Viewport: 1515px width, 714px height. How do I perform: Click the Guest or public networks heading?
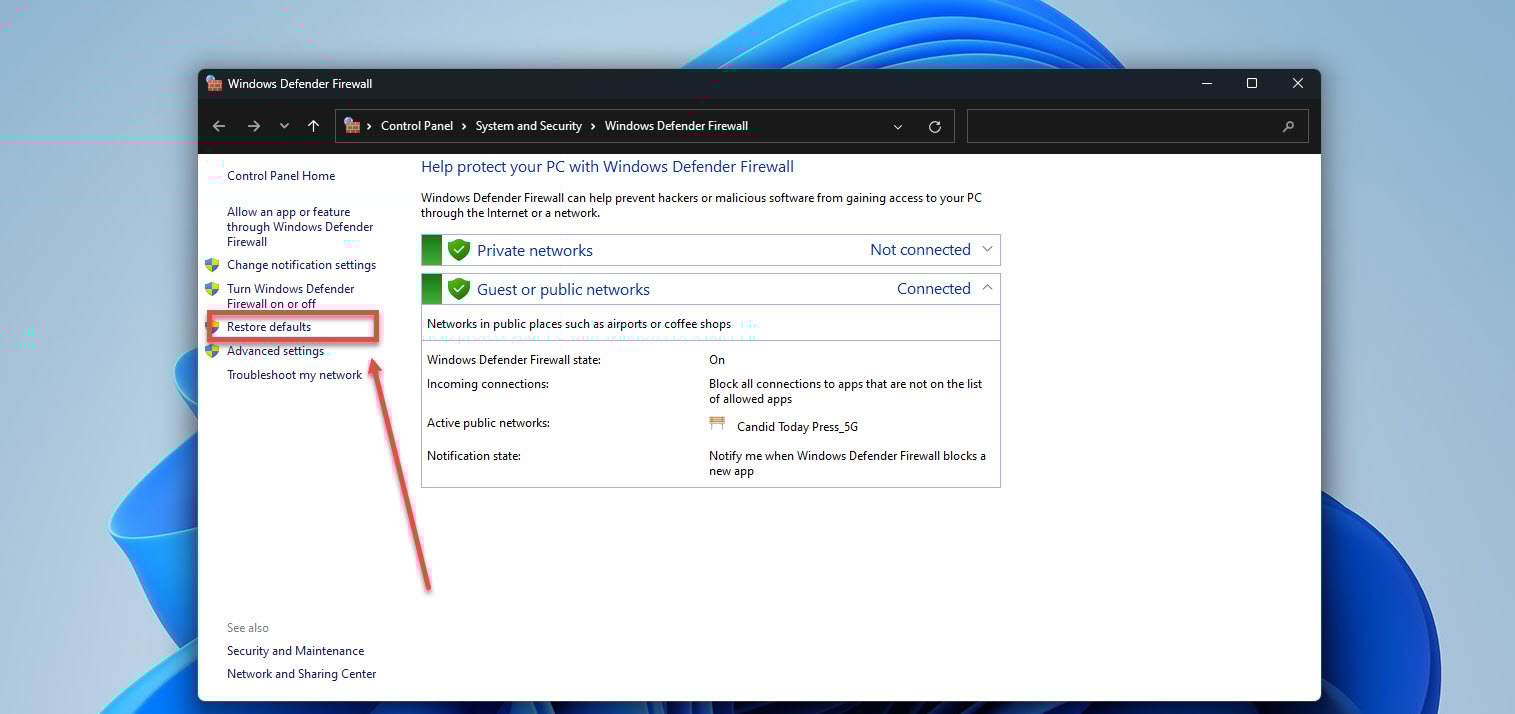pyautogui.click(x=563, y=290)
